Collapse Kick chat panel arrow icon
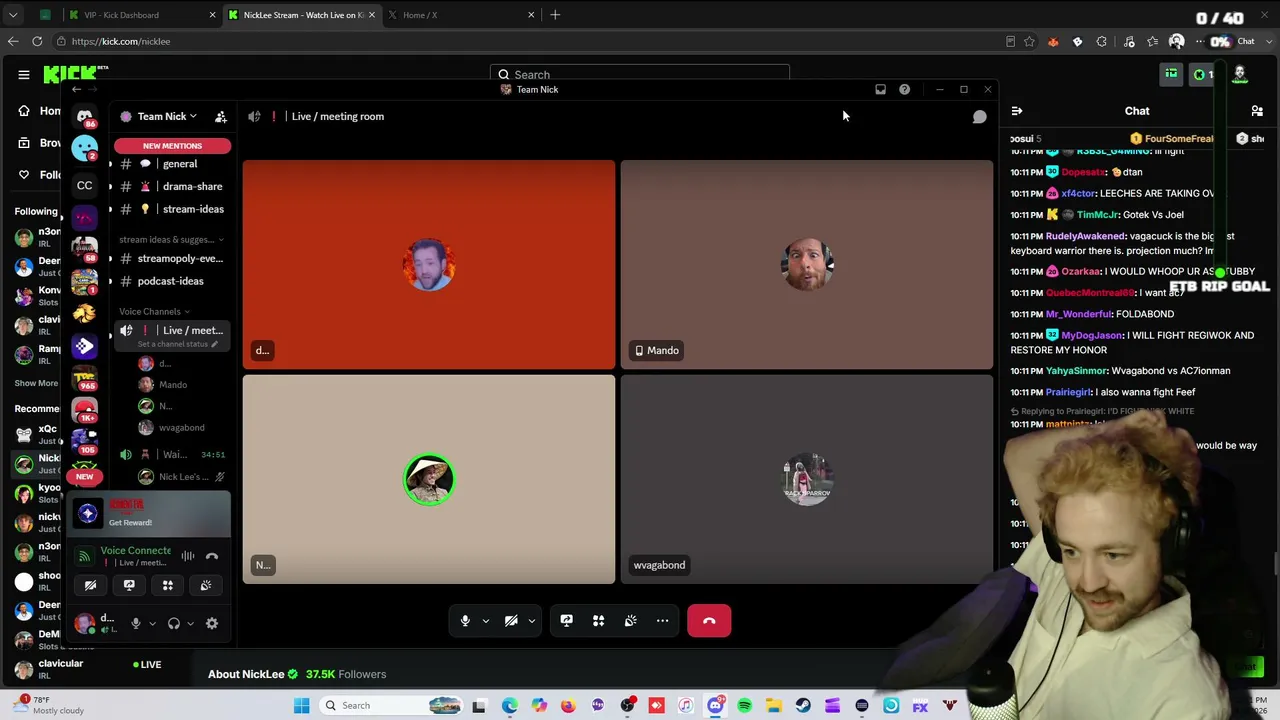Viewport: 1280px width, 720px height. 1017,111
